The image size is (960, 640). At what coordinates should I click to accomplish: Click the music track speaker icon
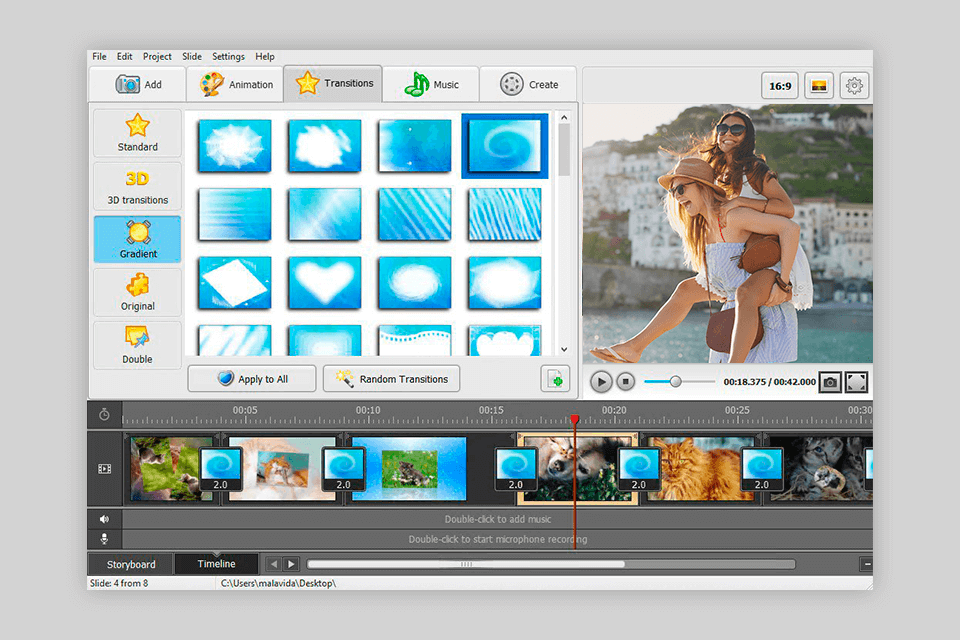[x=105, y=519]
